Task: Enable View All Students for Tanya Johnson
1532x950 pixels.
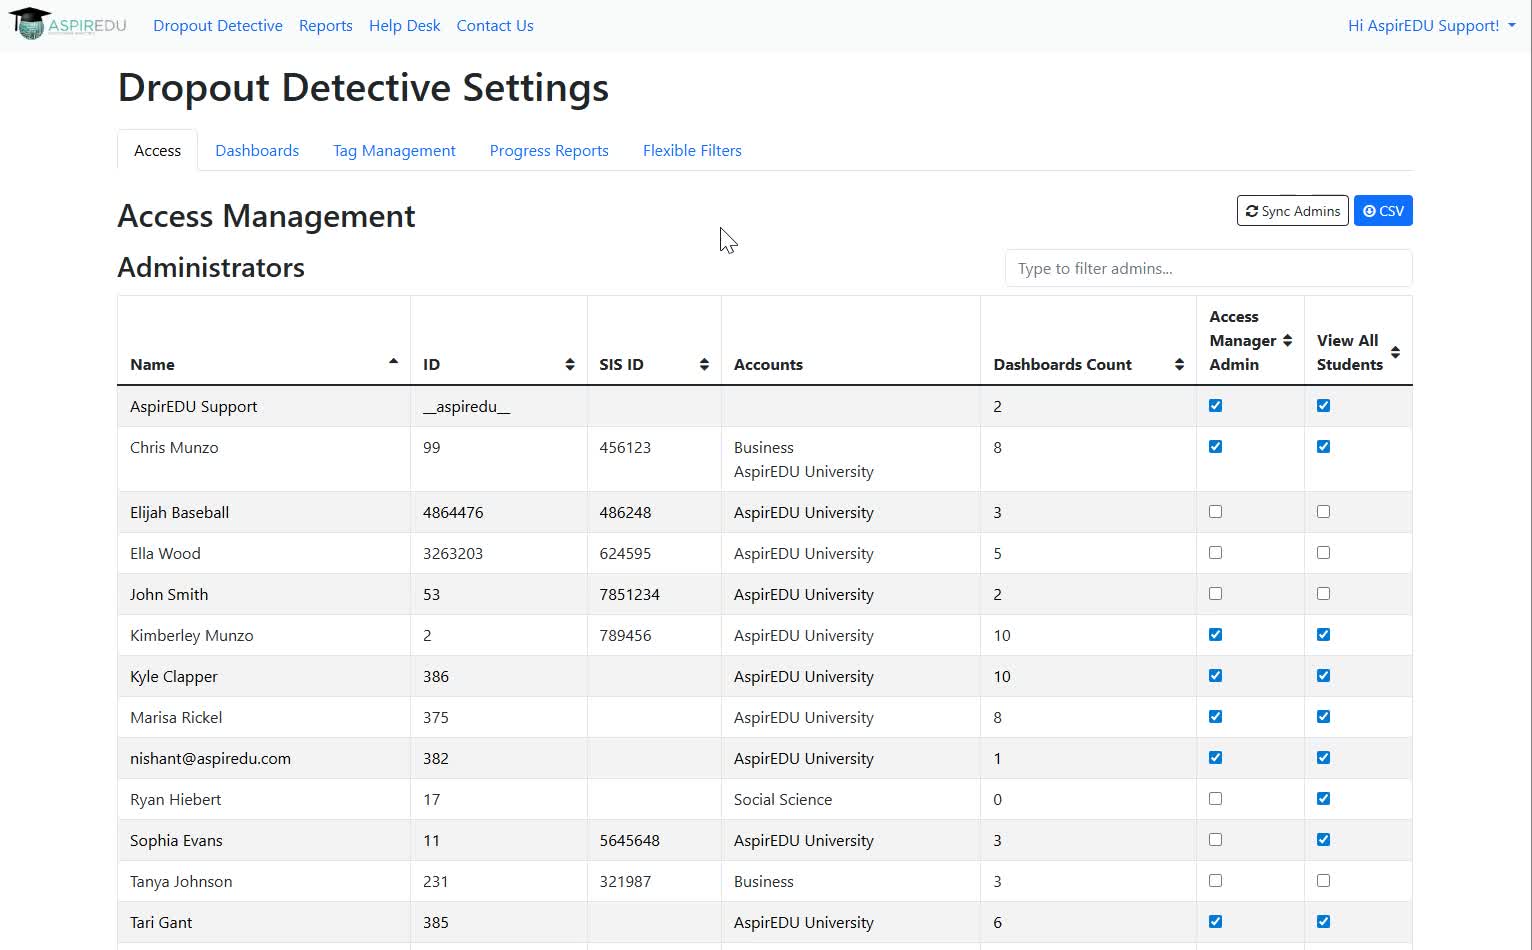Action: tap(1323, 881)
